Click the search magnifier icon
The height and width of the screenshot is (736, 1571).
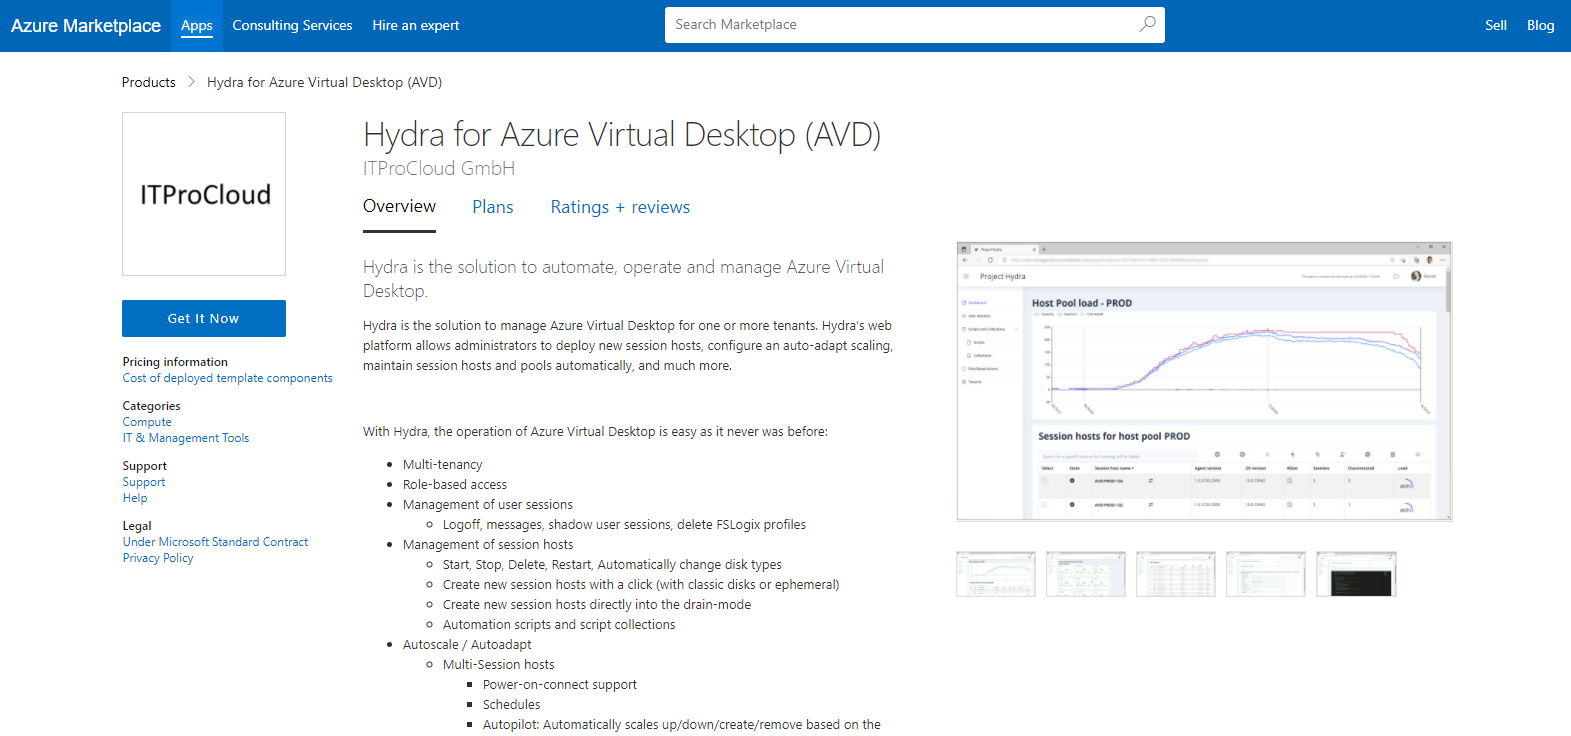1147,24
